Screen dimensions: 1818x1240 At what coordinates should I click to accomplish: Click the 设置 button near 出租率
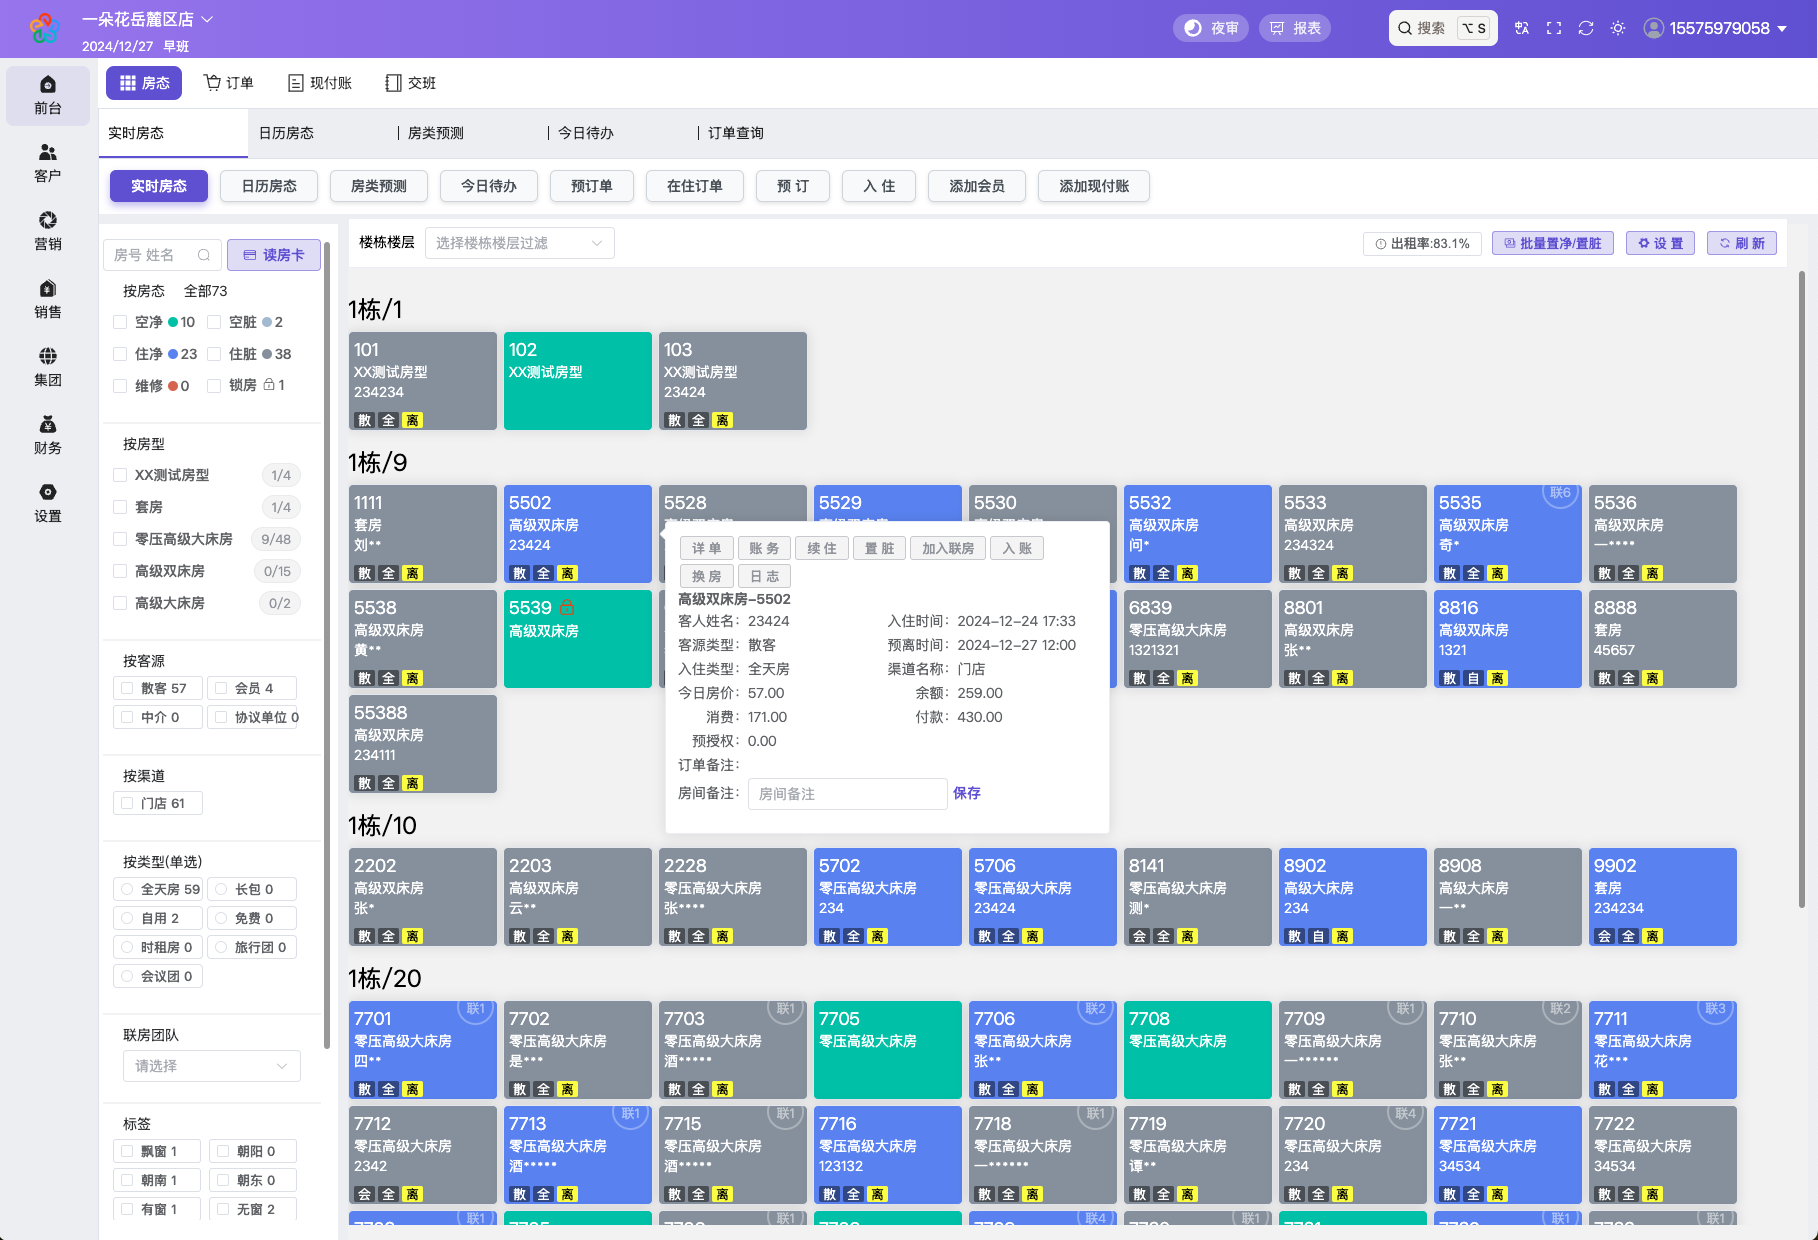point(1660,243)
